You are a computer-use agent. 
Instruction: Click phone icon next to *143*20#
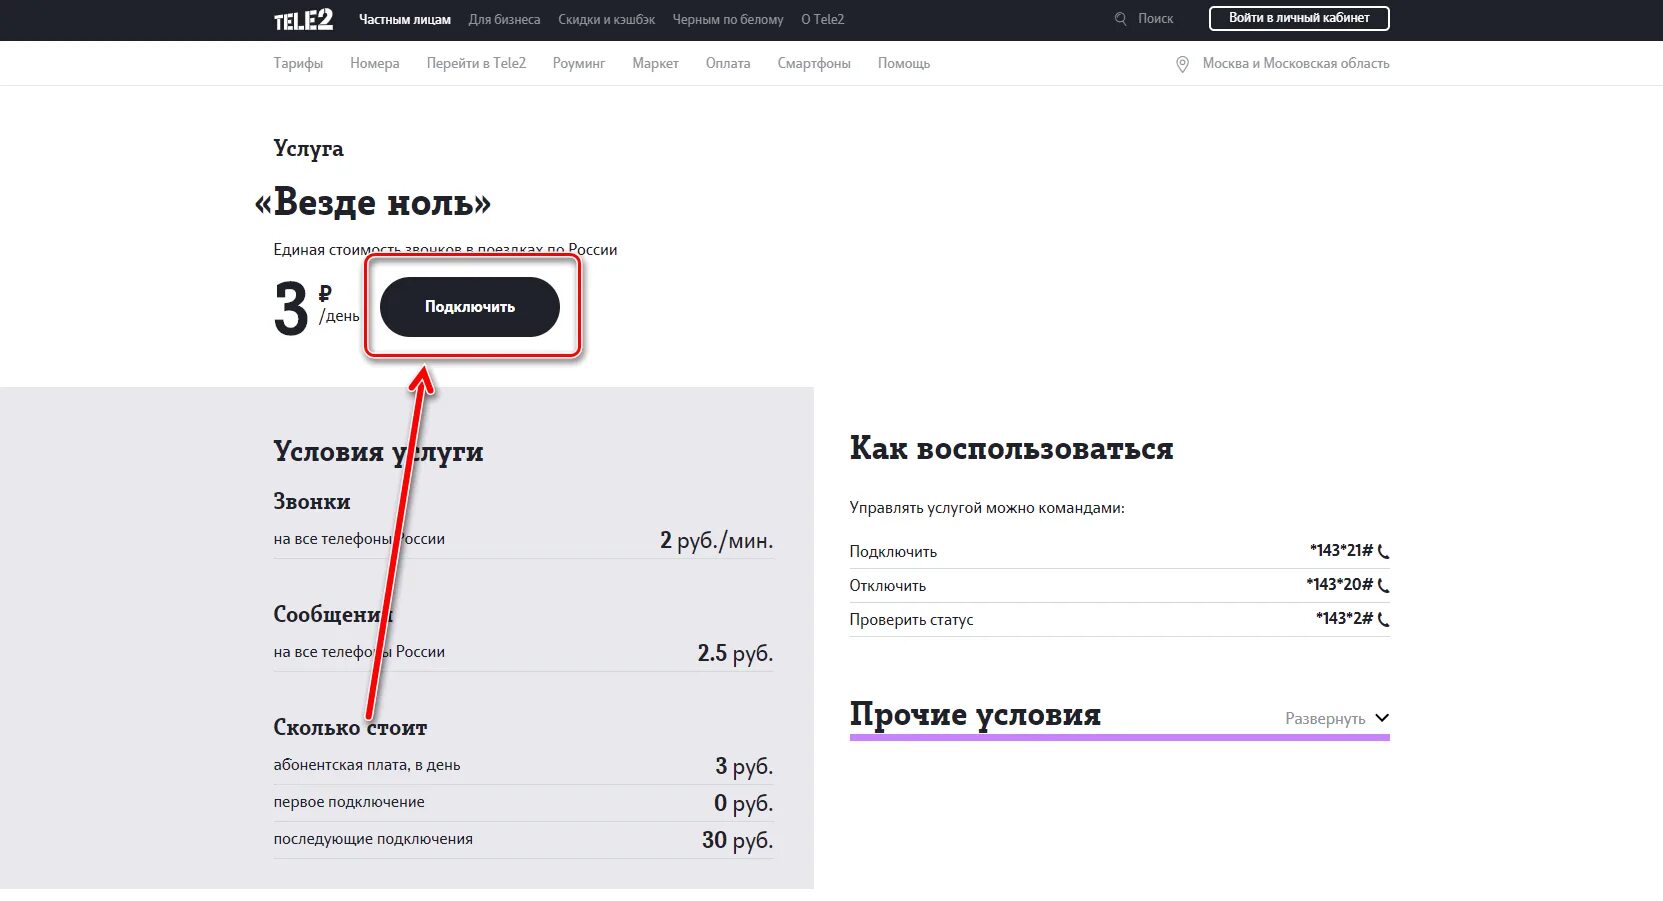click(1383, 585)
